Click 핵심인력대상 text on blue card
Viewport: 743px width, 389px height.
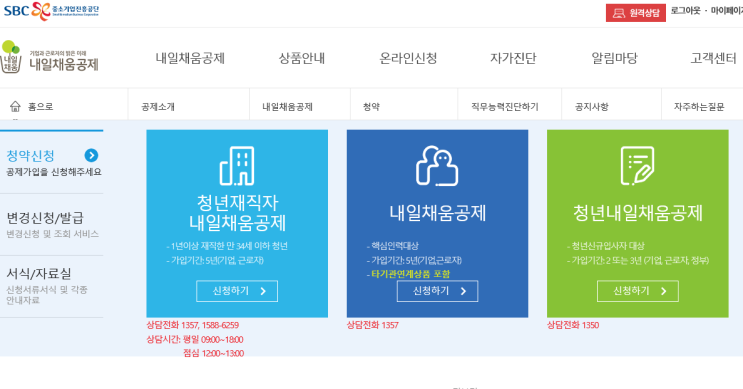395,246
